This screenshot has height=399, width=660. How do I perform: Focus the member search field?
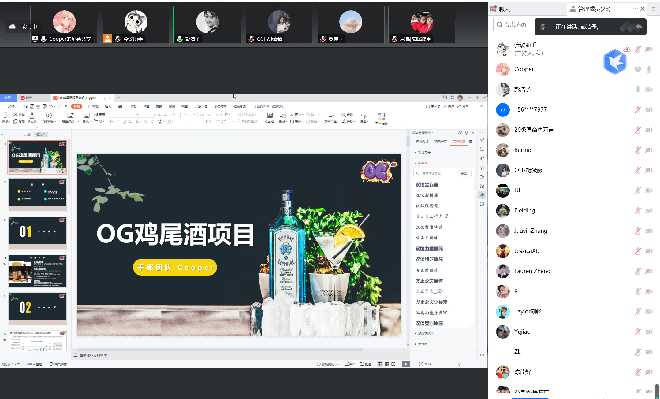pyautogui.click(x=514, y=25)
